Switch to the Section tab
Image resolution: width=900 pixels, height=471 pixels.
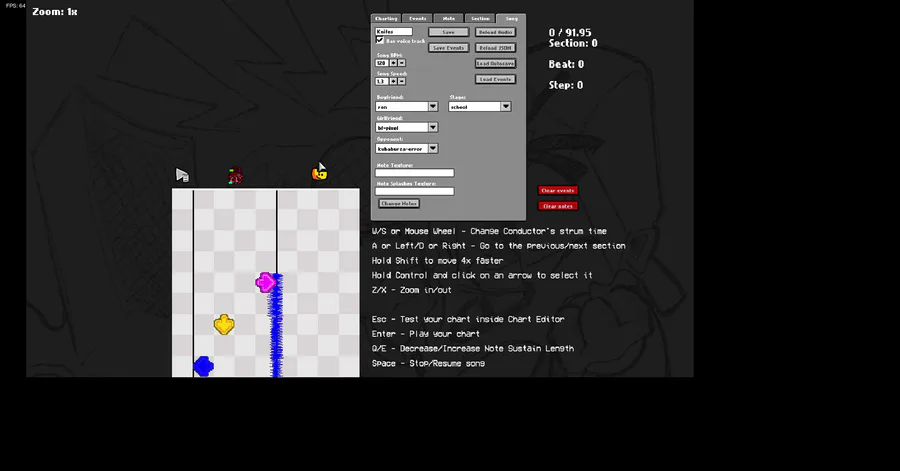pyautogui.click(x=480, y=18)
